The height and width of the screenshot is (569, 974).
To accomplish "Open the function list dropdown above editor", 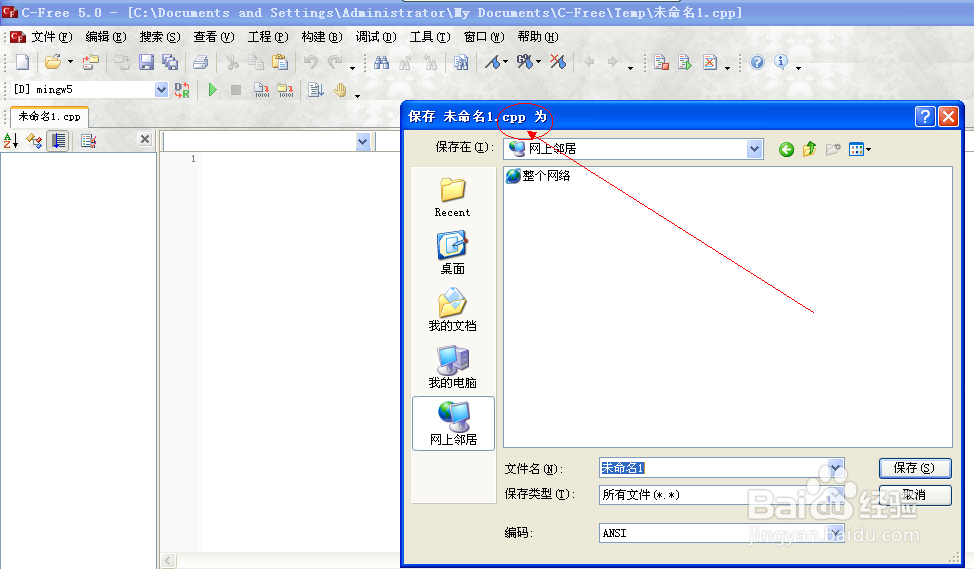I will point(363,142).
